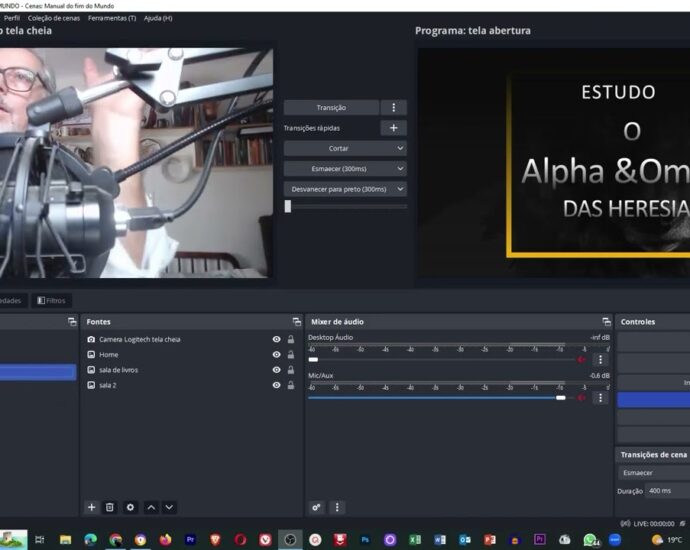The width and height of the screenshot is (690, 550).
Task: Open Desktop Áudio three-dot options menu
Action: tap(600, 359)
